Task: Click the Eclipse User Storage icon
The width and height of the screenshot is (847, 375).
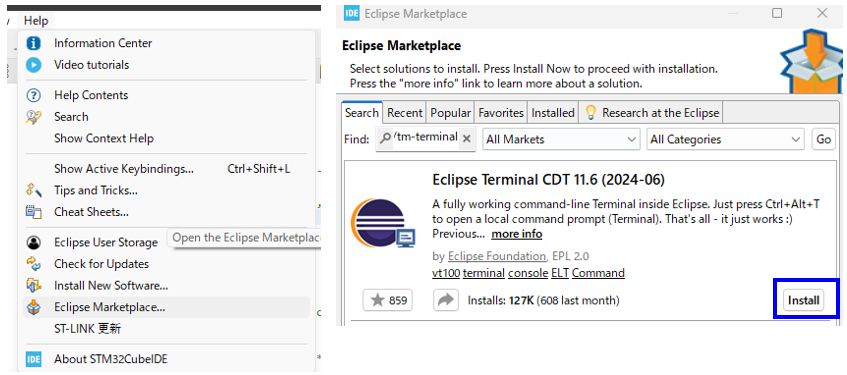Action: pyautogui.click(x=33, y=243)
